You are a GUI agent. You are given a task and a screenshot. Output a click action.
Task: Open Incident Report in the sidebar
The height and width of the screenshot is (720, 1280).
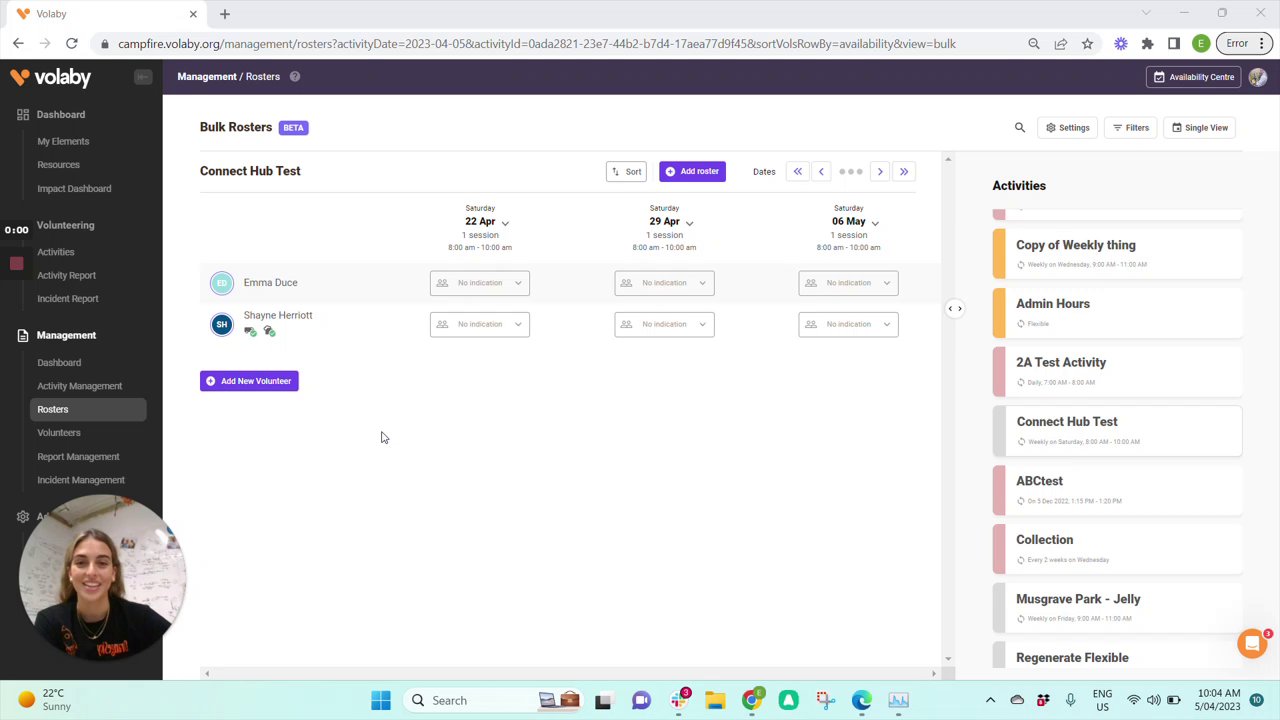click(67, 299)
